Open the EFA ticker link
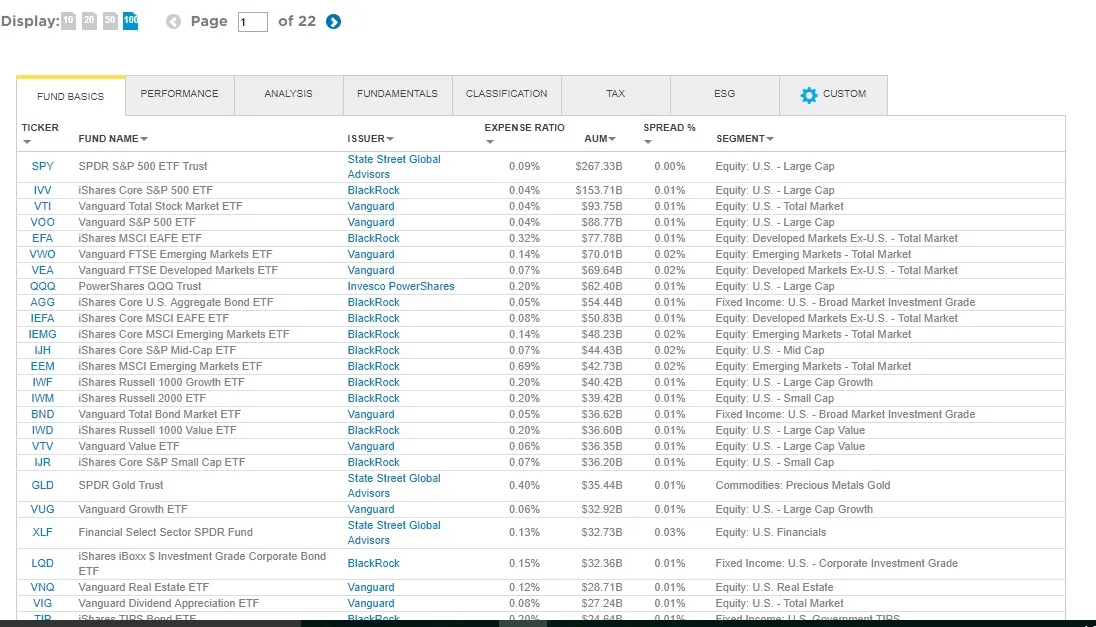Image resolution: width=1096 pixels, height=627 pixels. click(43, 238)
